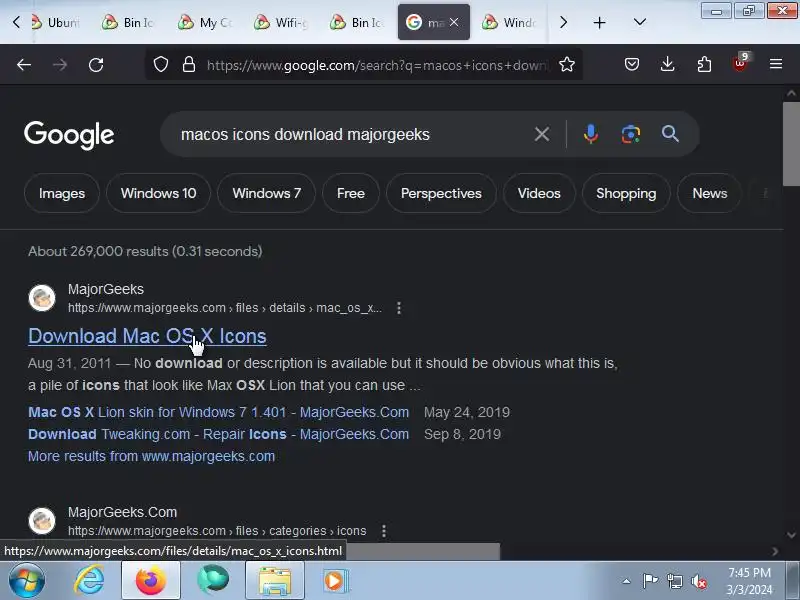Open the list all tabs dropdown
800x600 pixels.
(640, 22)
